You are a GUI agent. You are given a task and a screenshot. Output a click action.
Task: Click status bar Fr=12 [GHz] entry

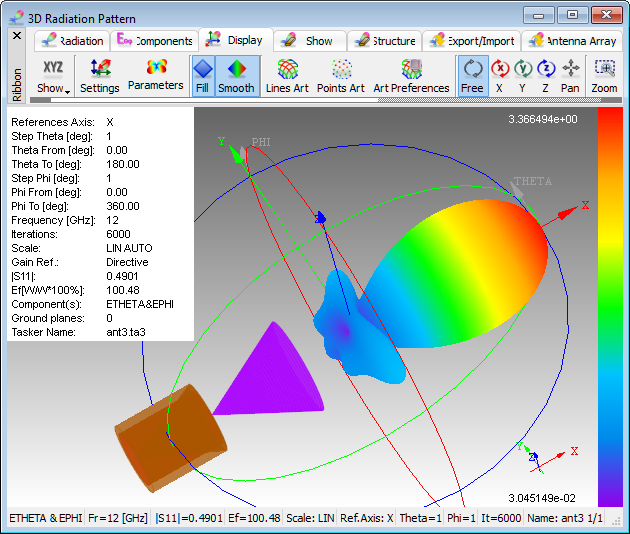(118, 518)
